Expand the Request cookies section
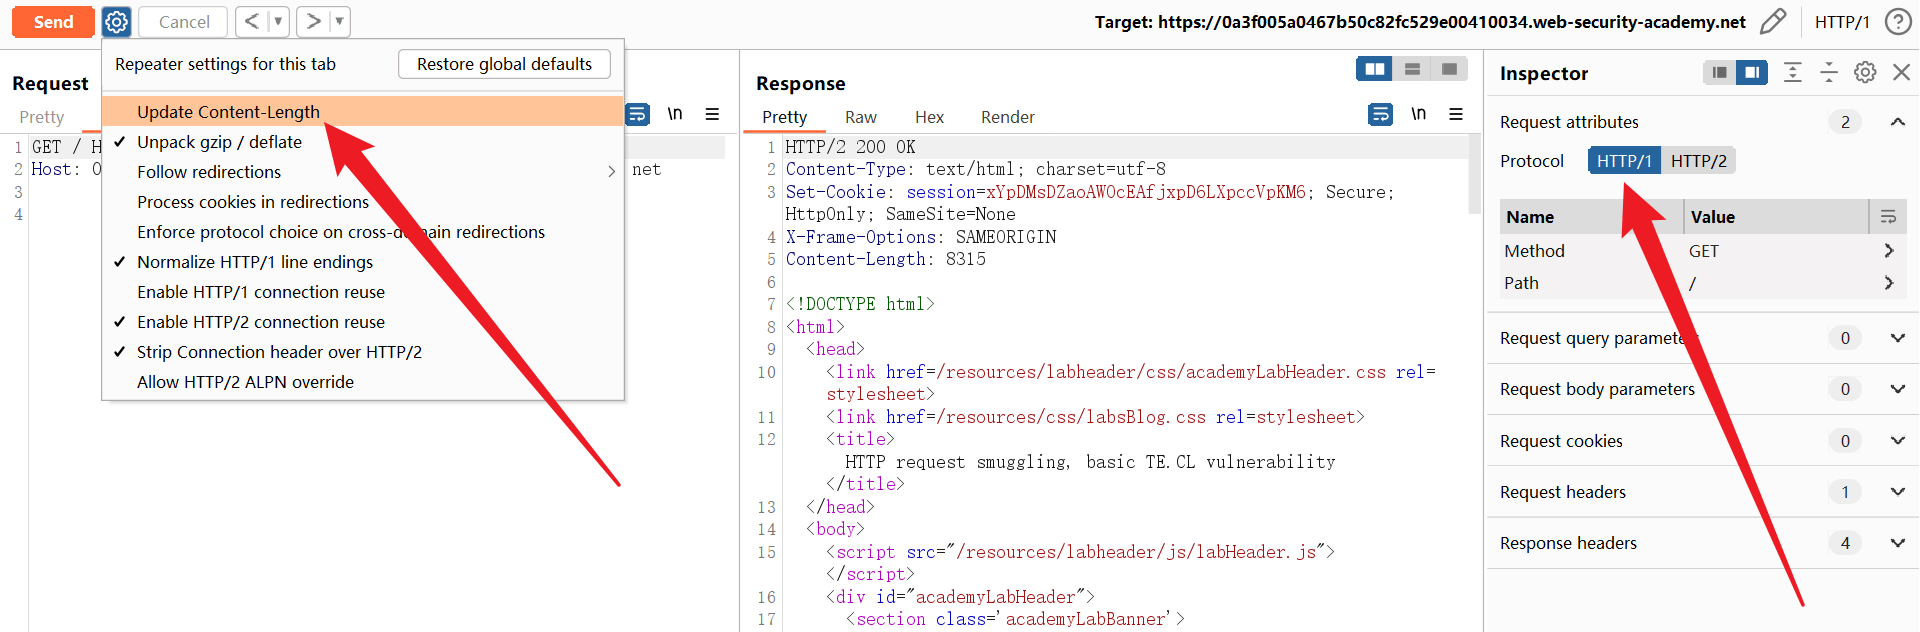The height and width of the screenshot is (632, 1920). point(1897,441)
